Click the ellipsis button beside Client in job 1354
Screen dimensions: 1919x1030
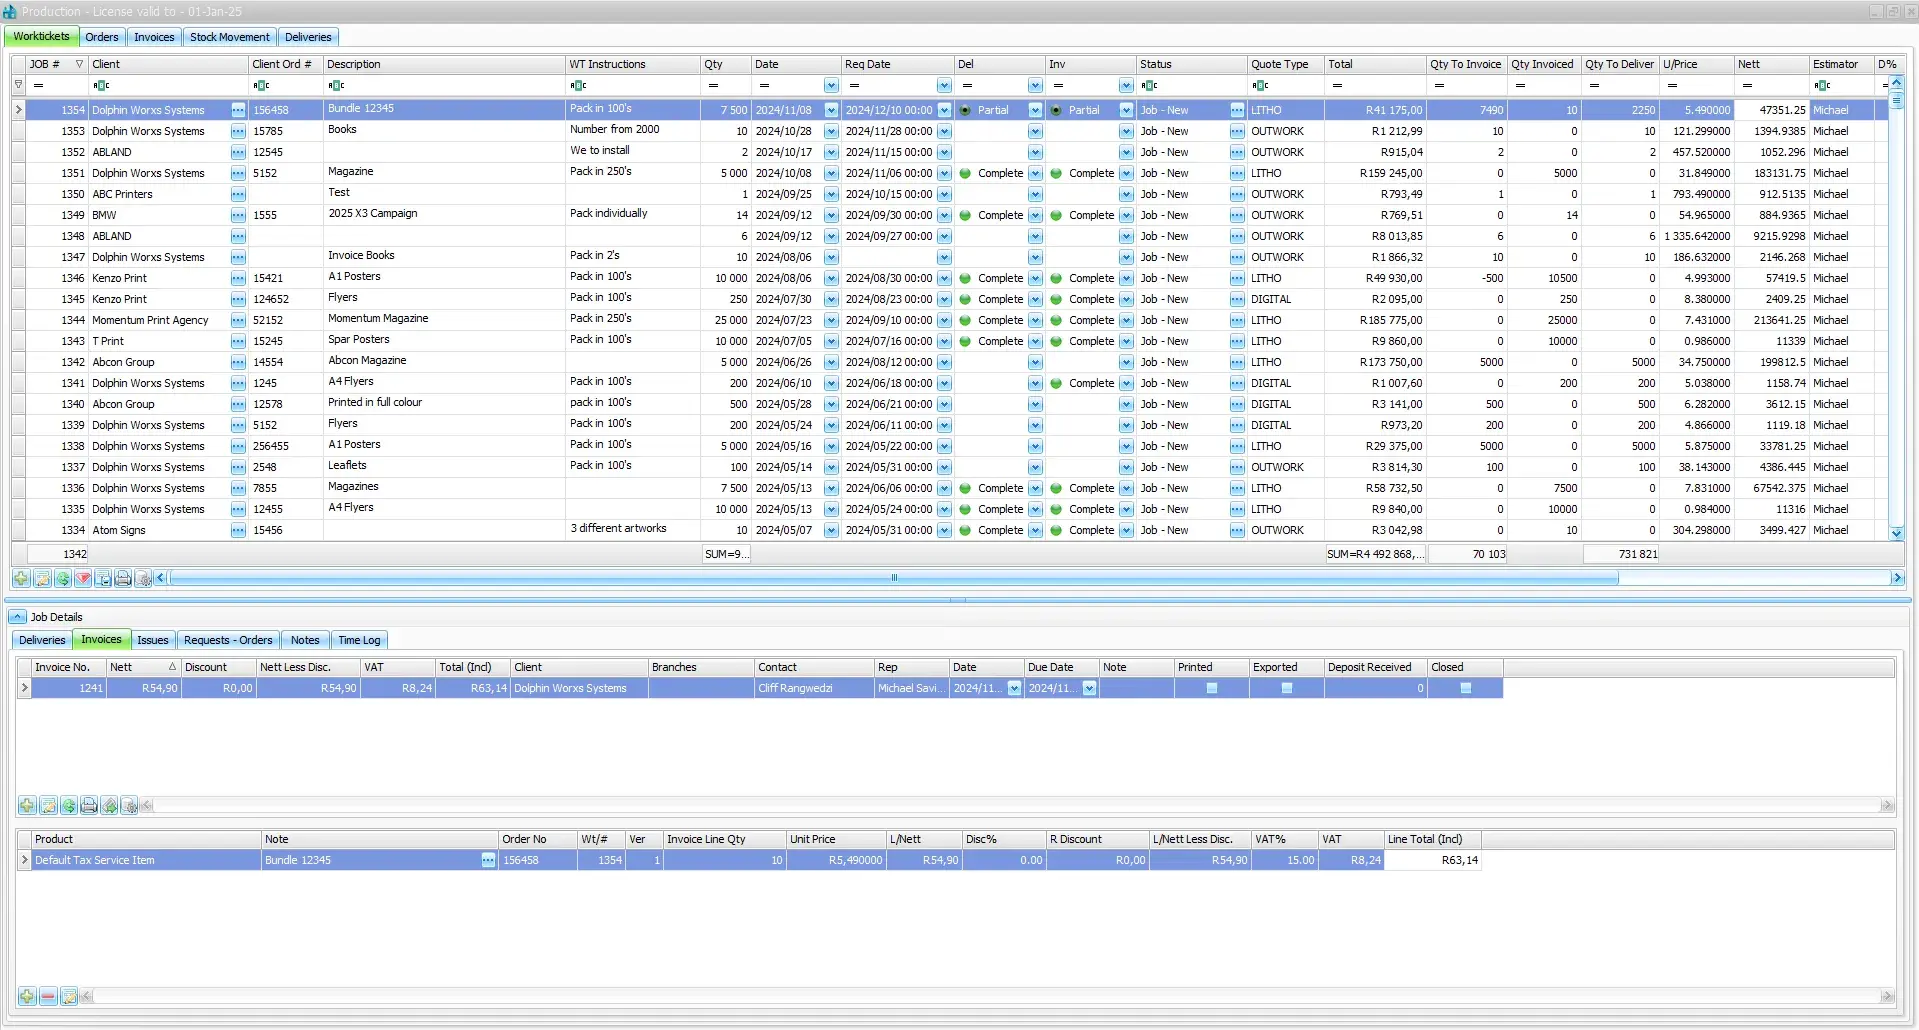point(238,110)
